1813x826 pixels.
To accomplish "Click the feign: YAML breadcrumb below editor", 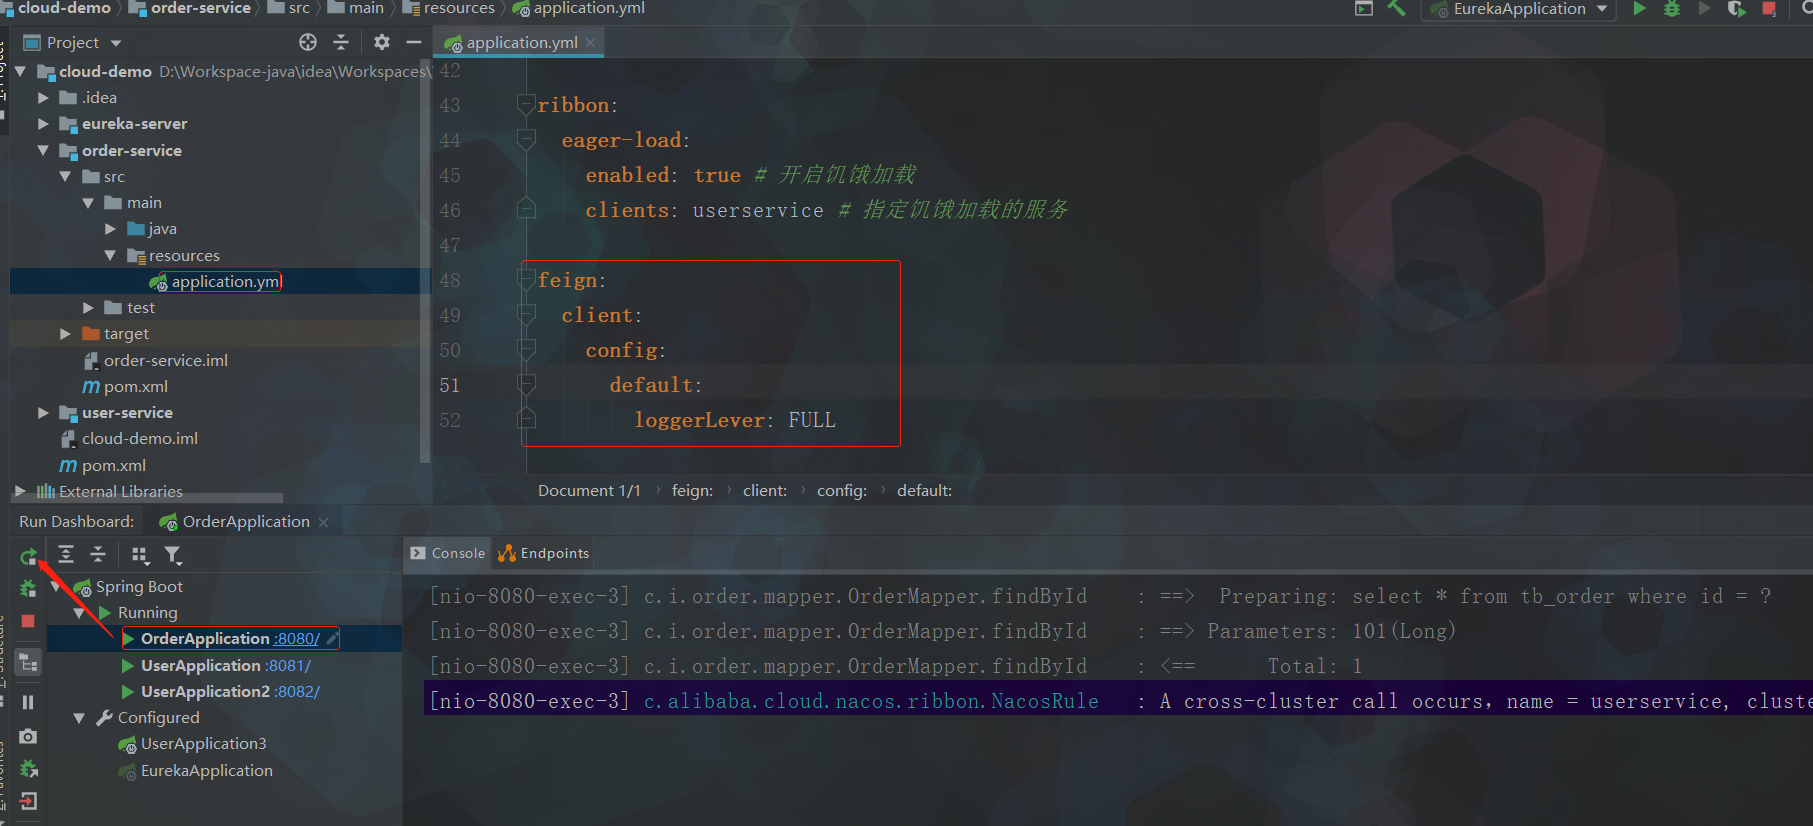I will (x=692, y=491).
